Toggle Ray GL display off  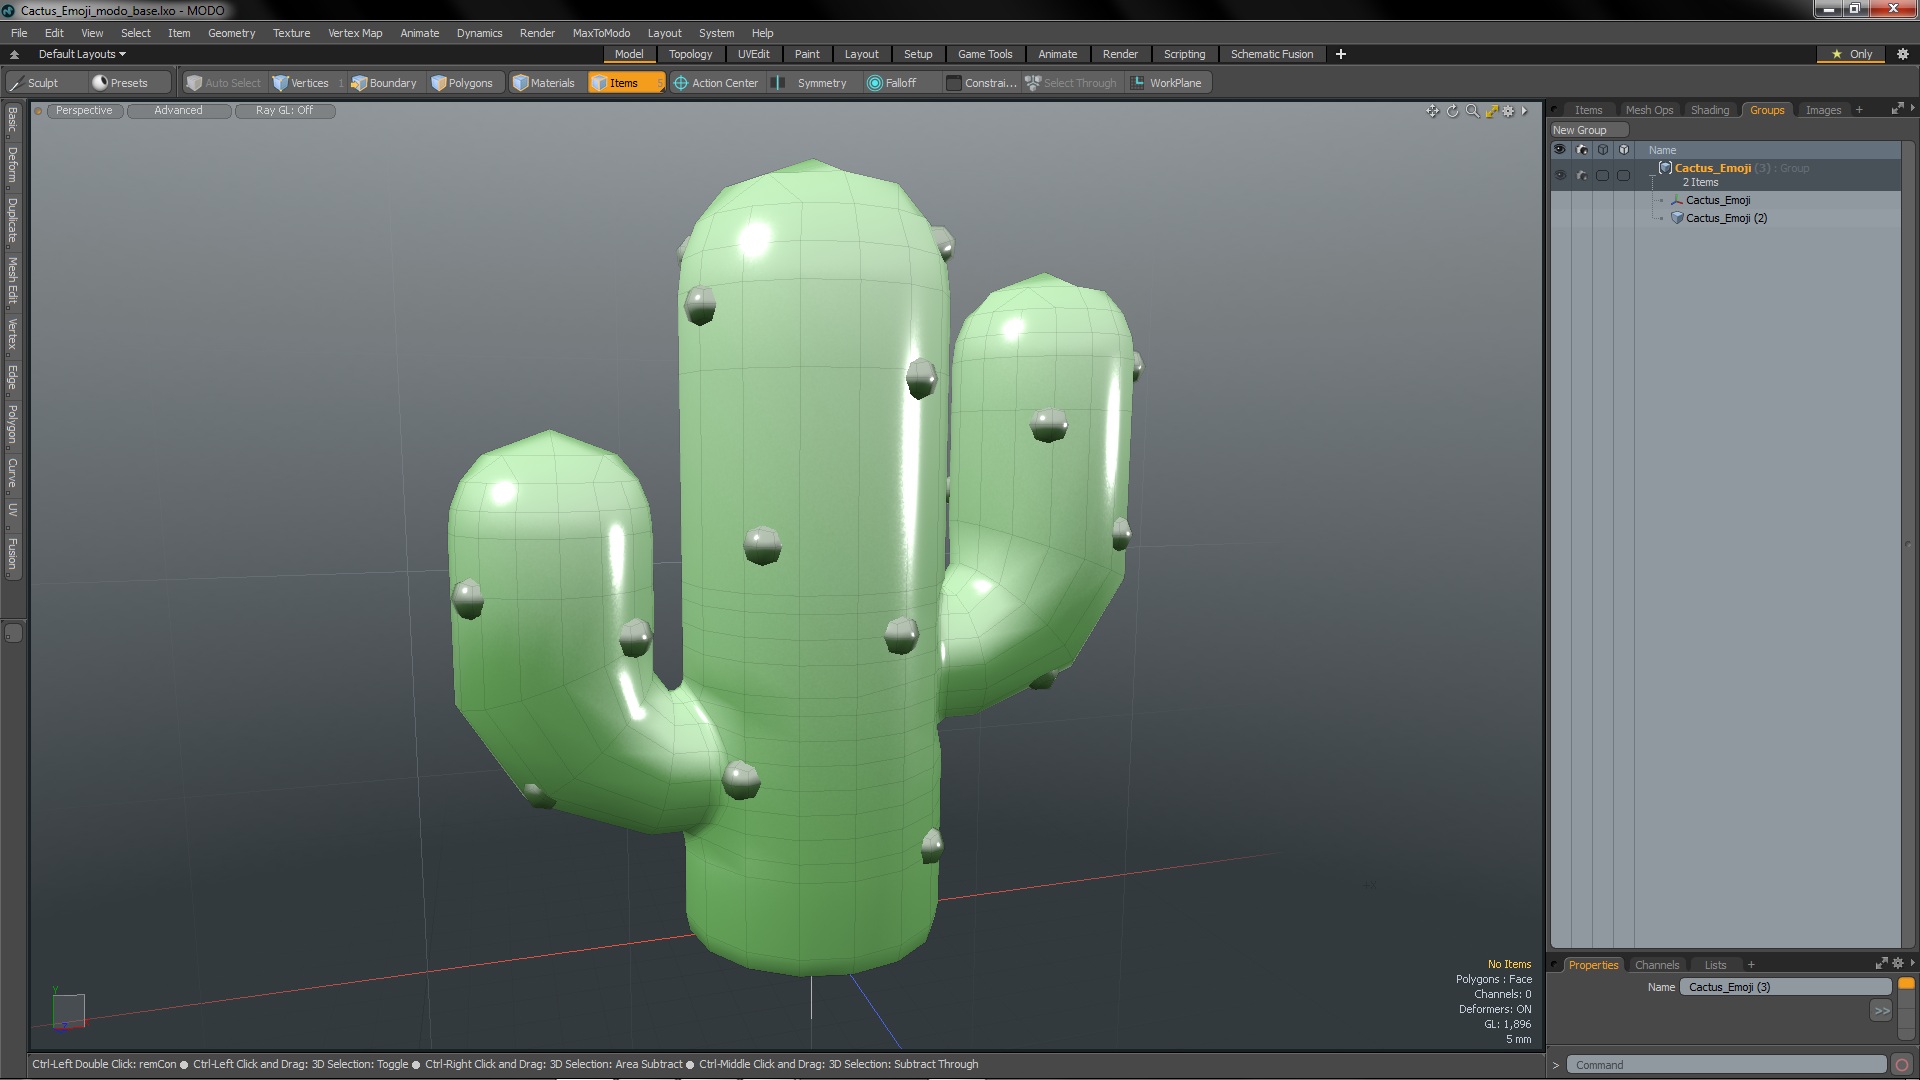(284, 109)
